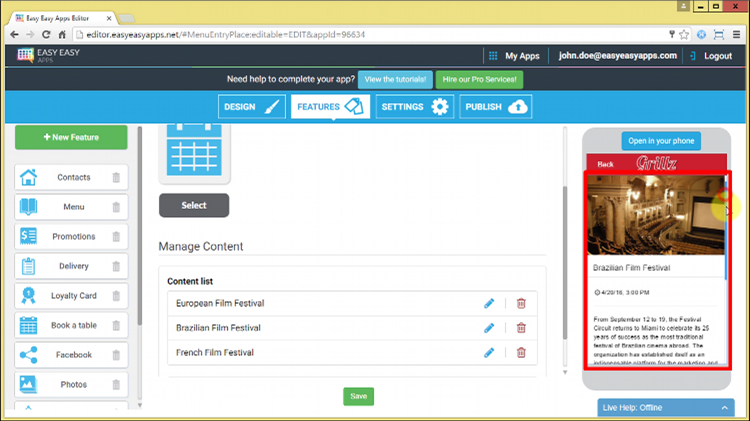Edit European Film Festival with pencil icon

tap(489, 303)
